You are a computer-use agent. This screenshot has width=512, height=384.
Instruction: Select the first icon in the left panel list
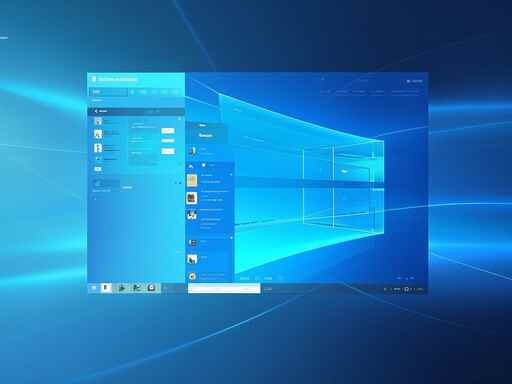(x=98, y=121)
